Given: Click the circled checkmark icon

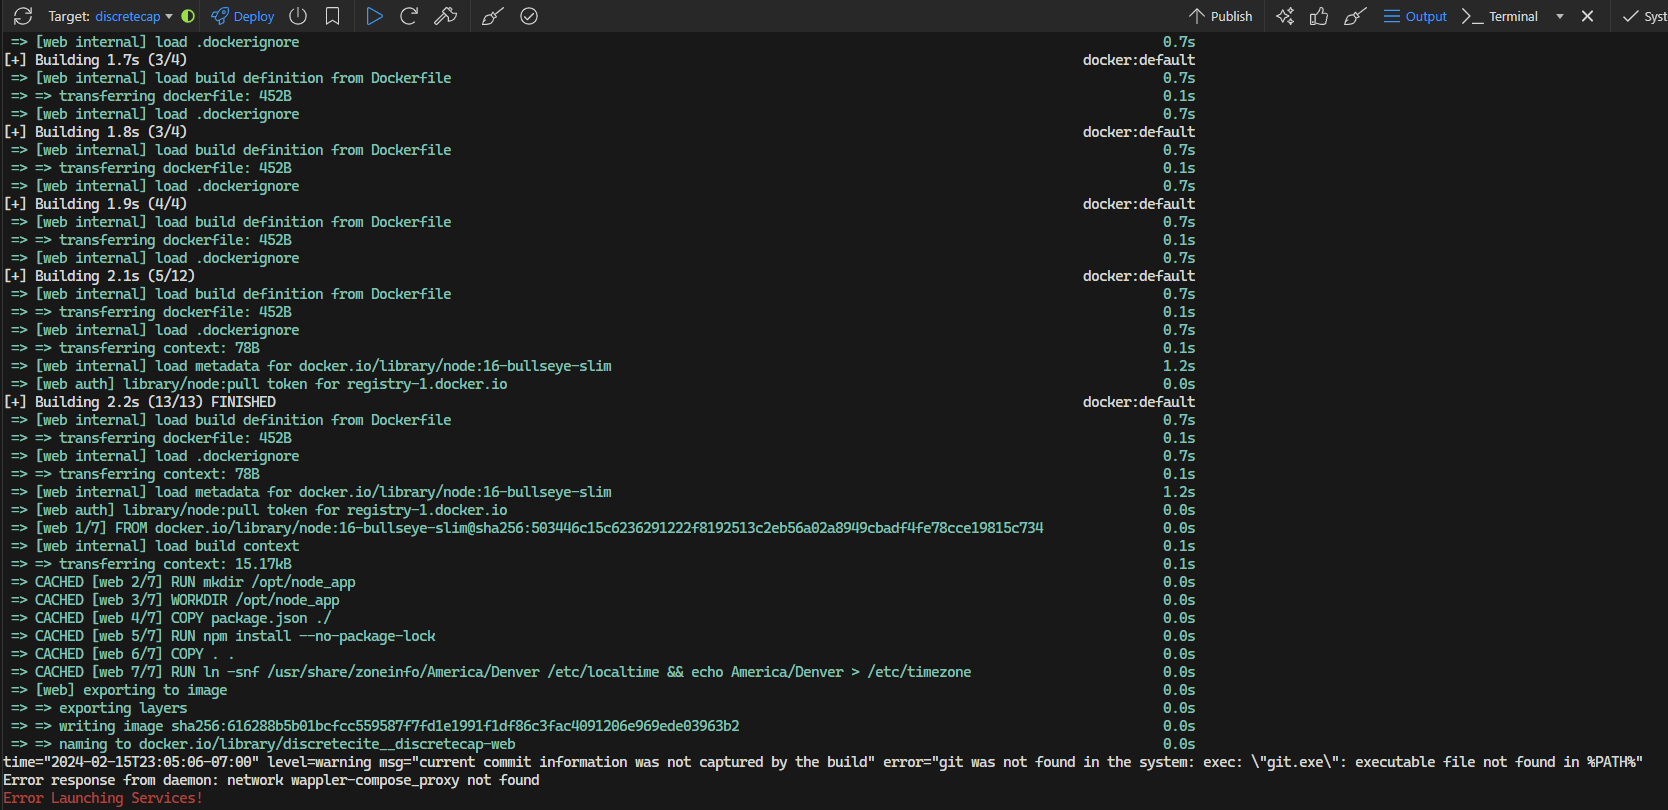Looking at the screenshot, I should pos(529,16).
